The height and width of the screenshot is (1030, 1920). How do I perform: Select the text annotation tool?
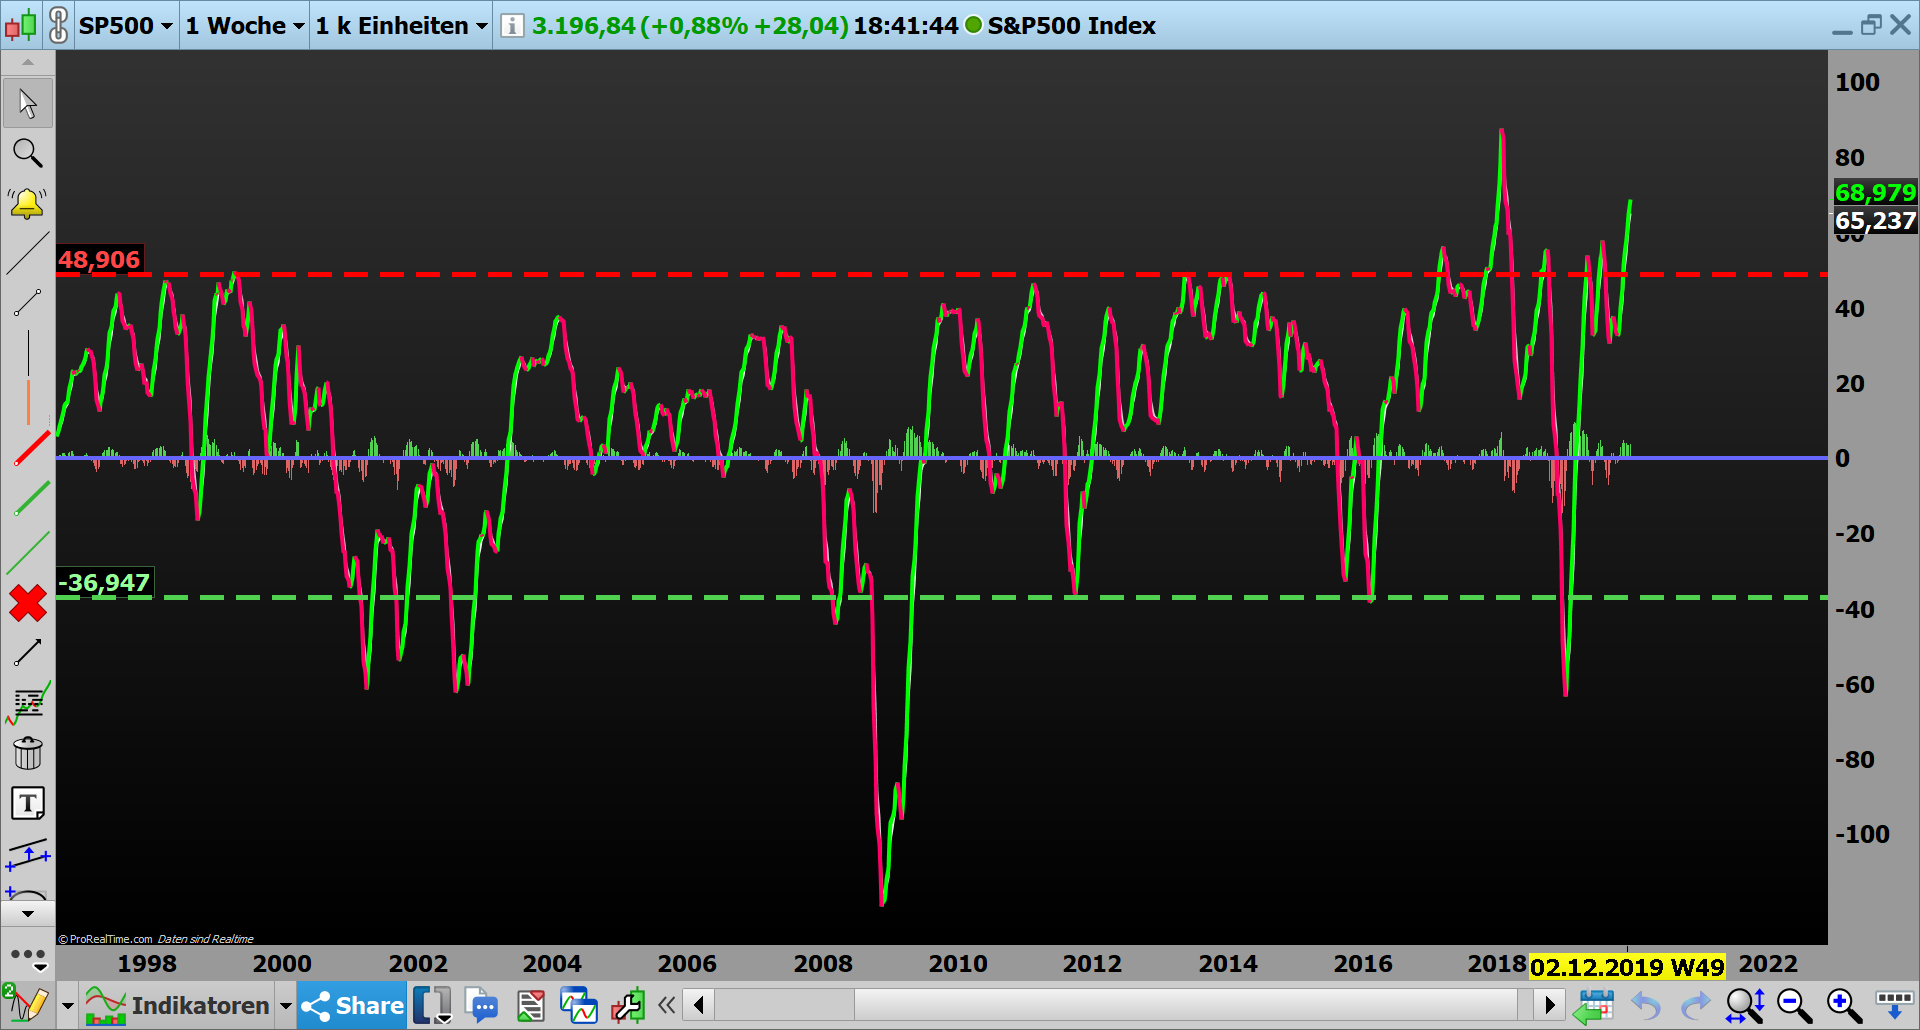coord(27,803)
